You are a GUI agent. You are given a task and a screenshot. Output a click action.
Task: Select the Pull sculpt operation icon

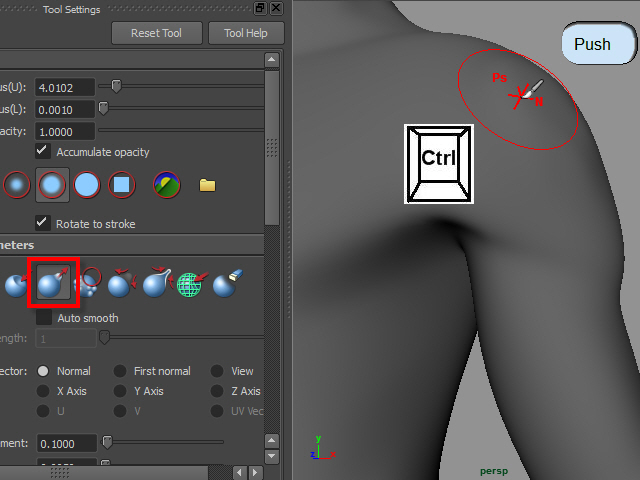(x=53, y=284)
